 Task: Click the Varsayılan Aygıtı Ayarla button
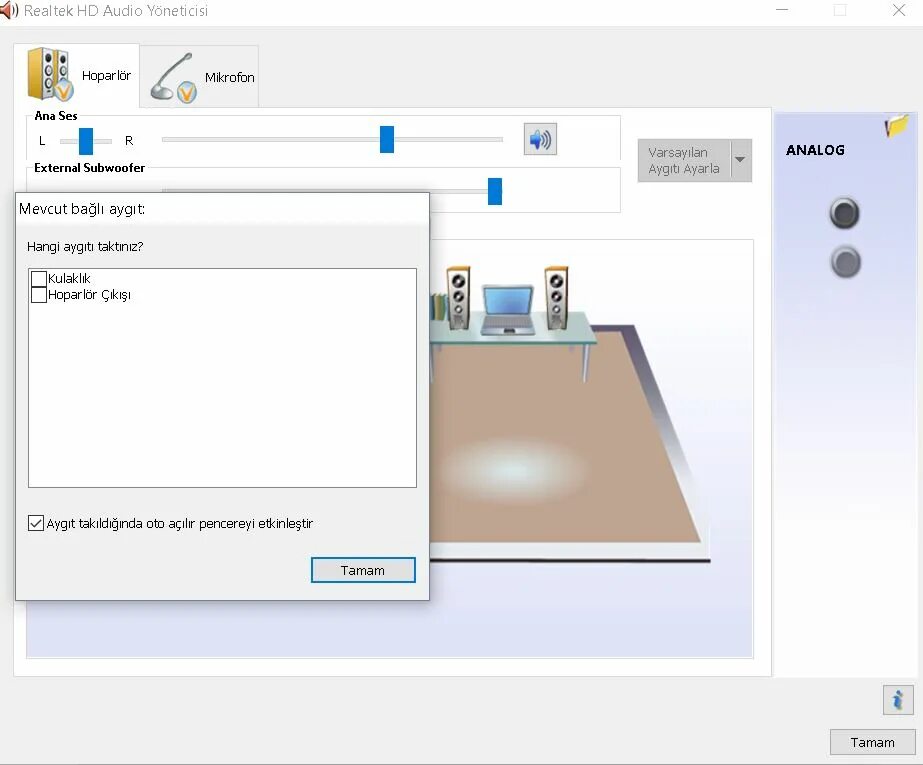click(684, 160)
